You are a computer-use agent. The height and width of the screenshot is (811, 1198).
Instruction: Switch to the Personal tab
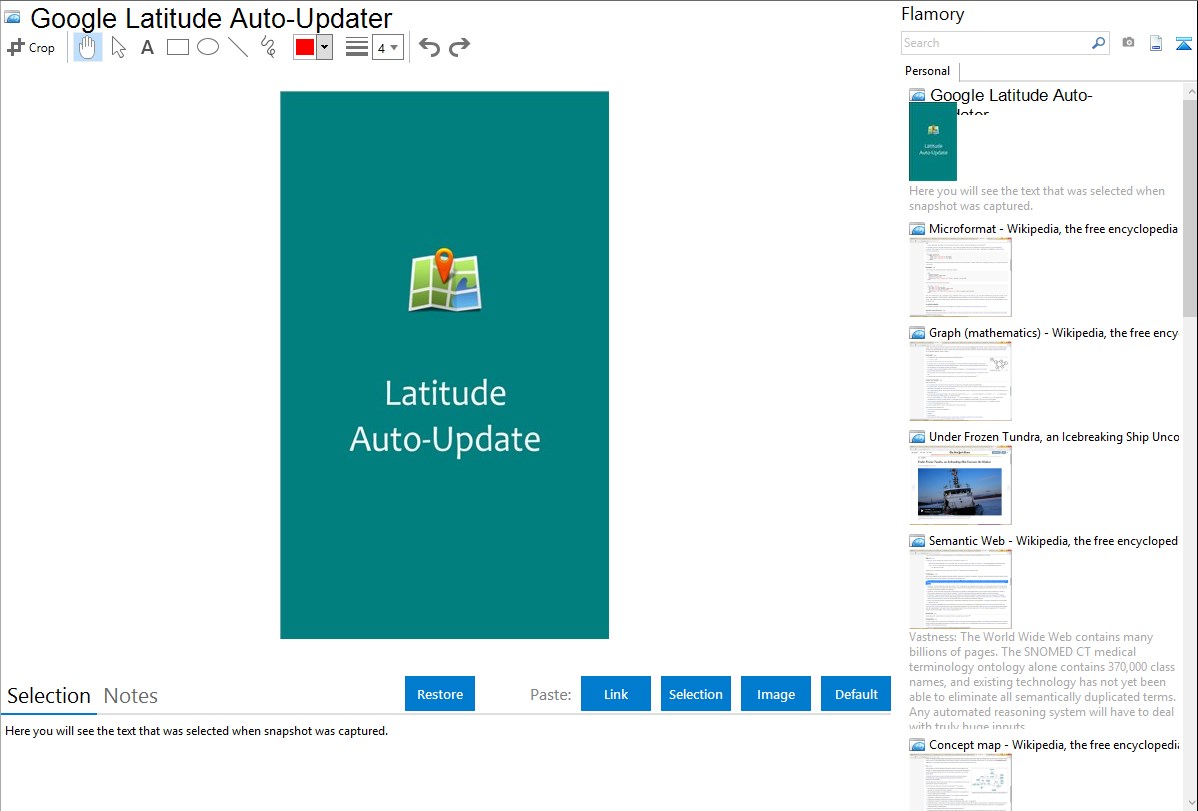928,70
